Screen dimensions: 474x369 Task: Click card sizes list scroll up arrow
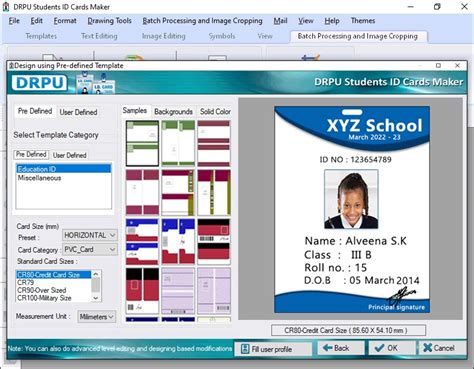coord(96,274)
